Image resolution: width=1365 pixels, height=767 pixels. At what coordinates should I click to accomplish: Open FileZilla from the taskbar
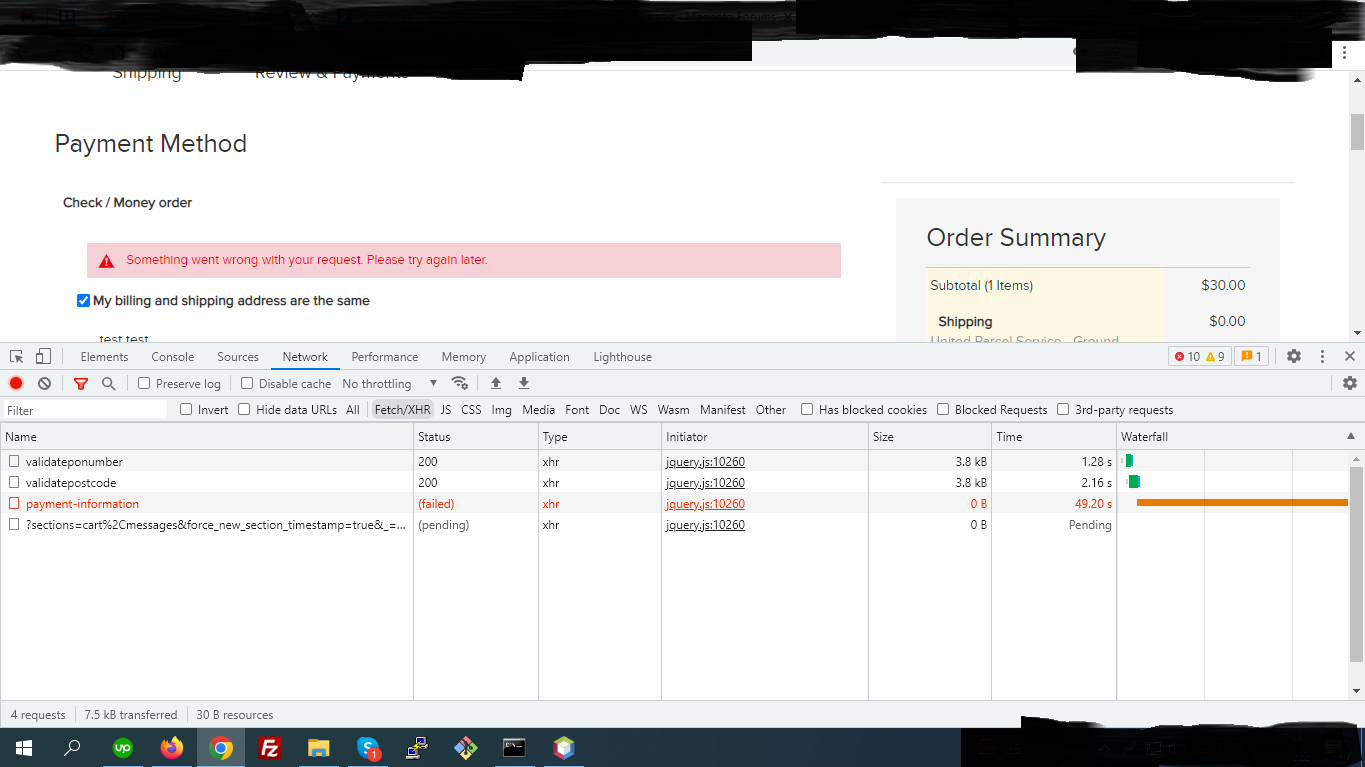coord(269,748)
